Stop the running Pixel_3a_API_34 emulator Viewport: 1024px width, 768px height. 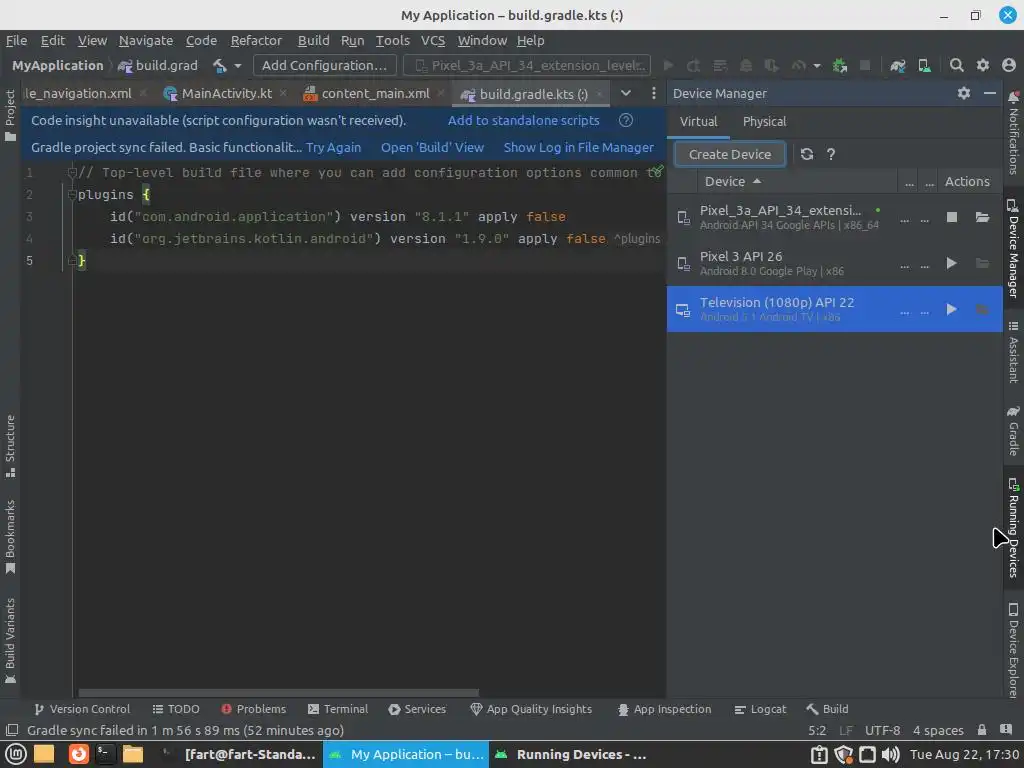(x=952, y=217)
